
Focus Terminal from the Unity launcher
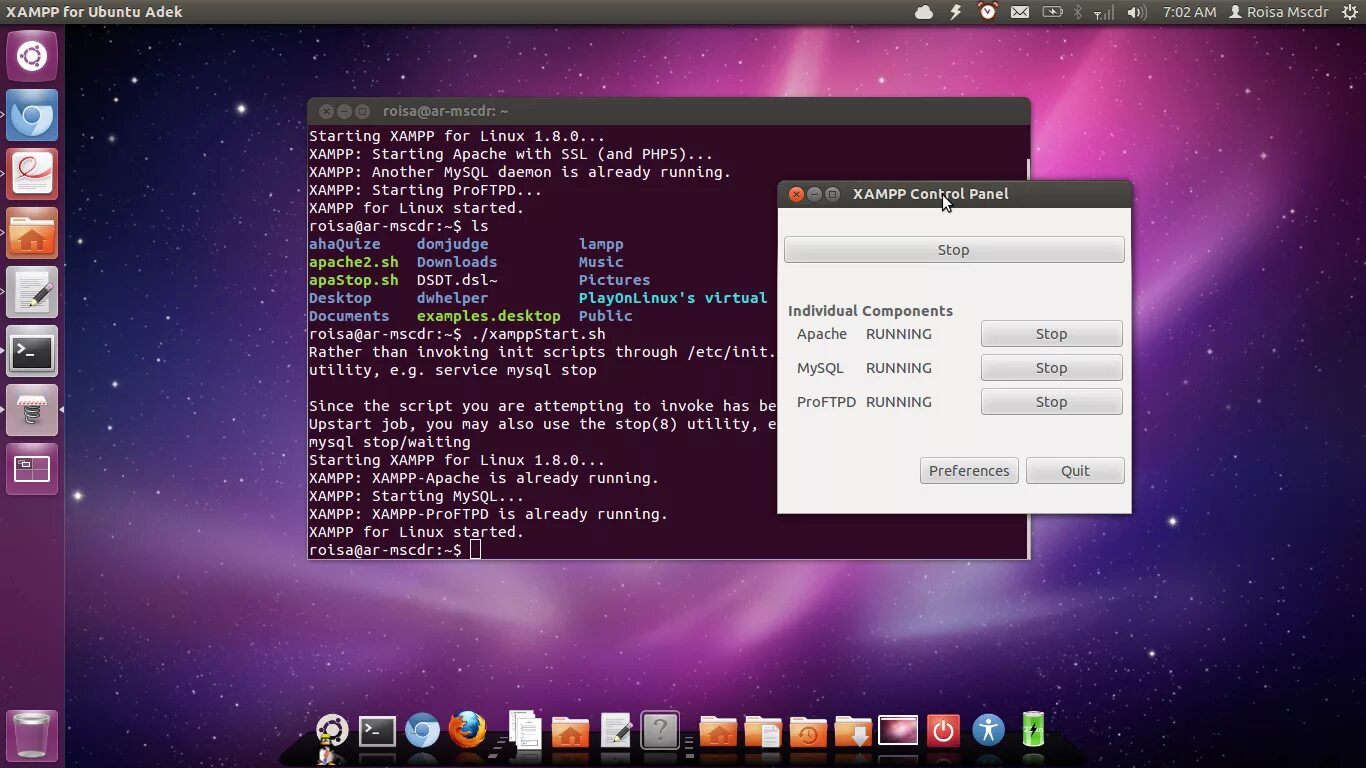[x=32, y=351]
